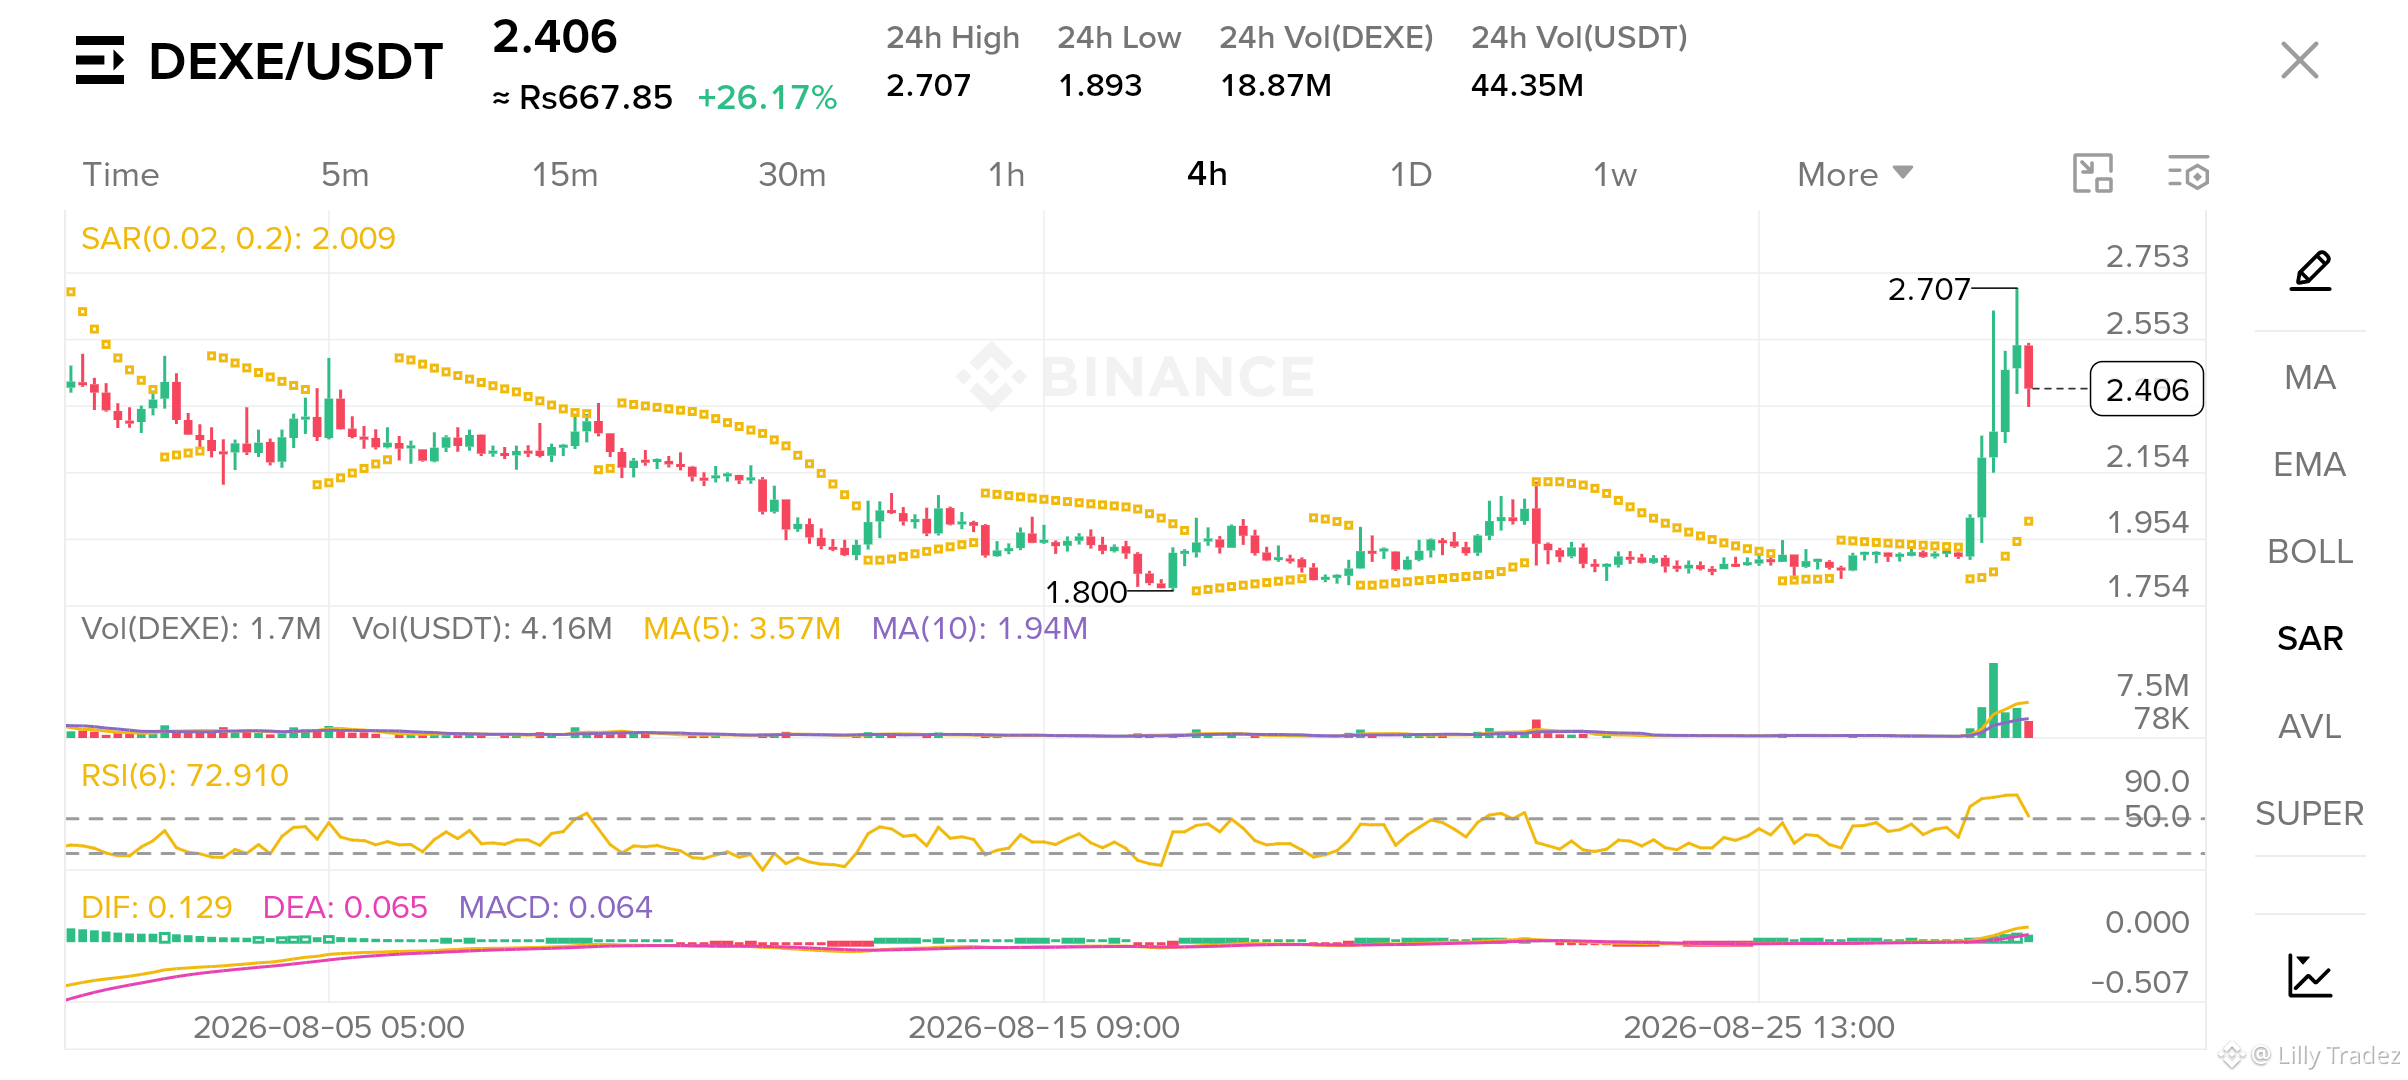Image resolution: width=2408 pixels, height=1080 pixels.
Task: Expand the More intervals dropdown
Action: click(1855, 174)
